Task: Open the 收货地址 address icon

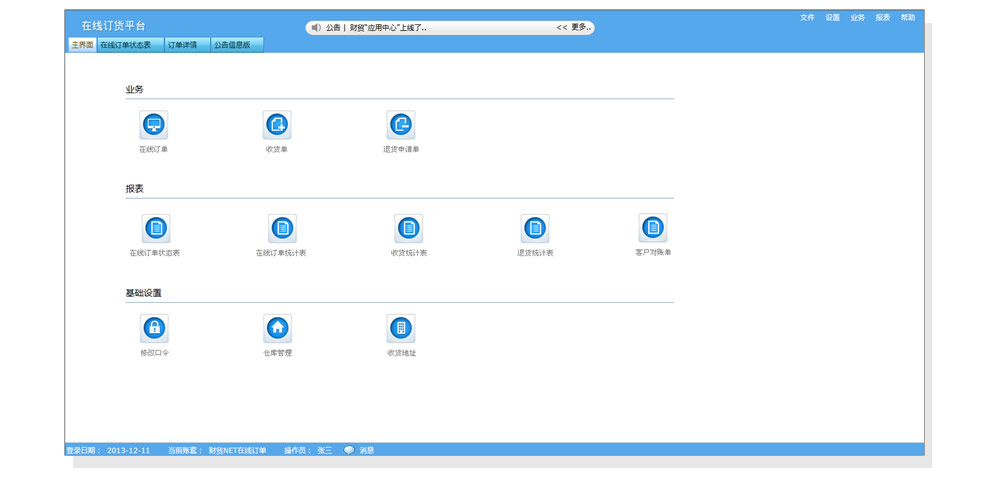Action: click(401, 328)
